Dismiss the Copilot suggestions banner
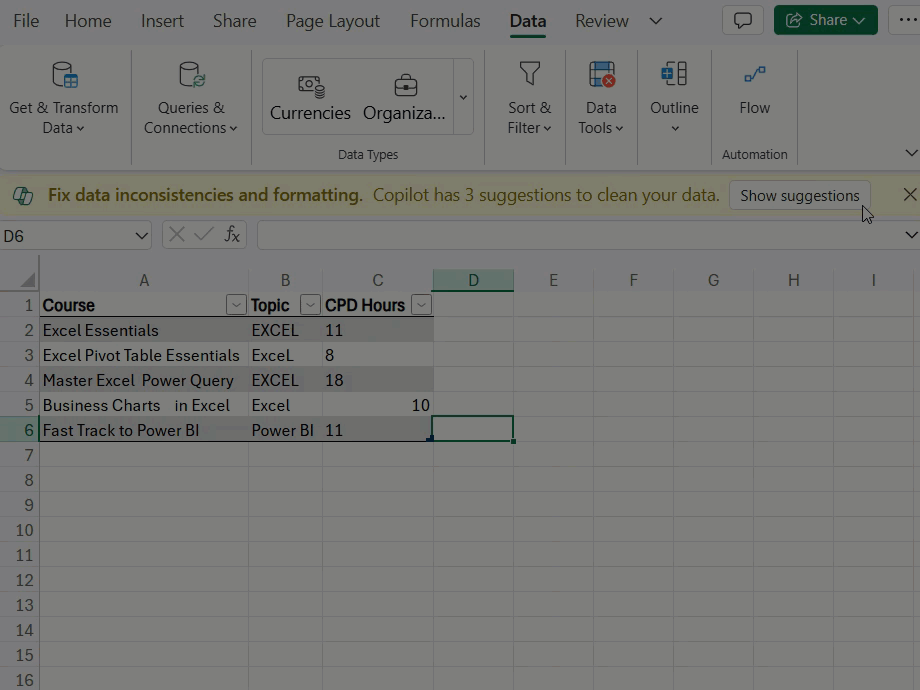The width and height of the screenshot is (920, 690). [x=909, y=195]
